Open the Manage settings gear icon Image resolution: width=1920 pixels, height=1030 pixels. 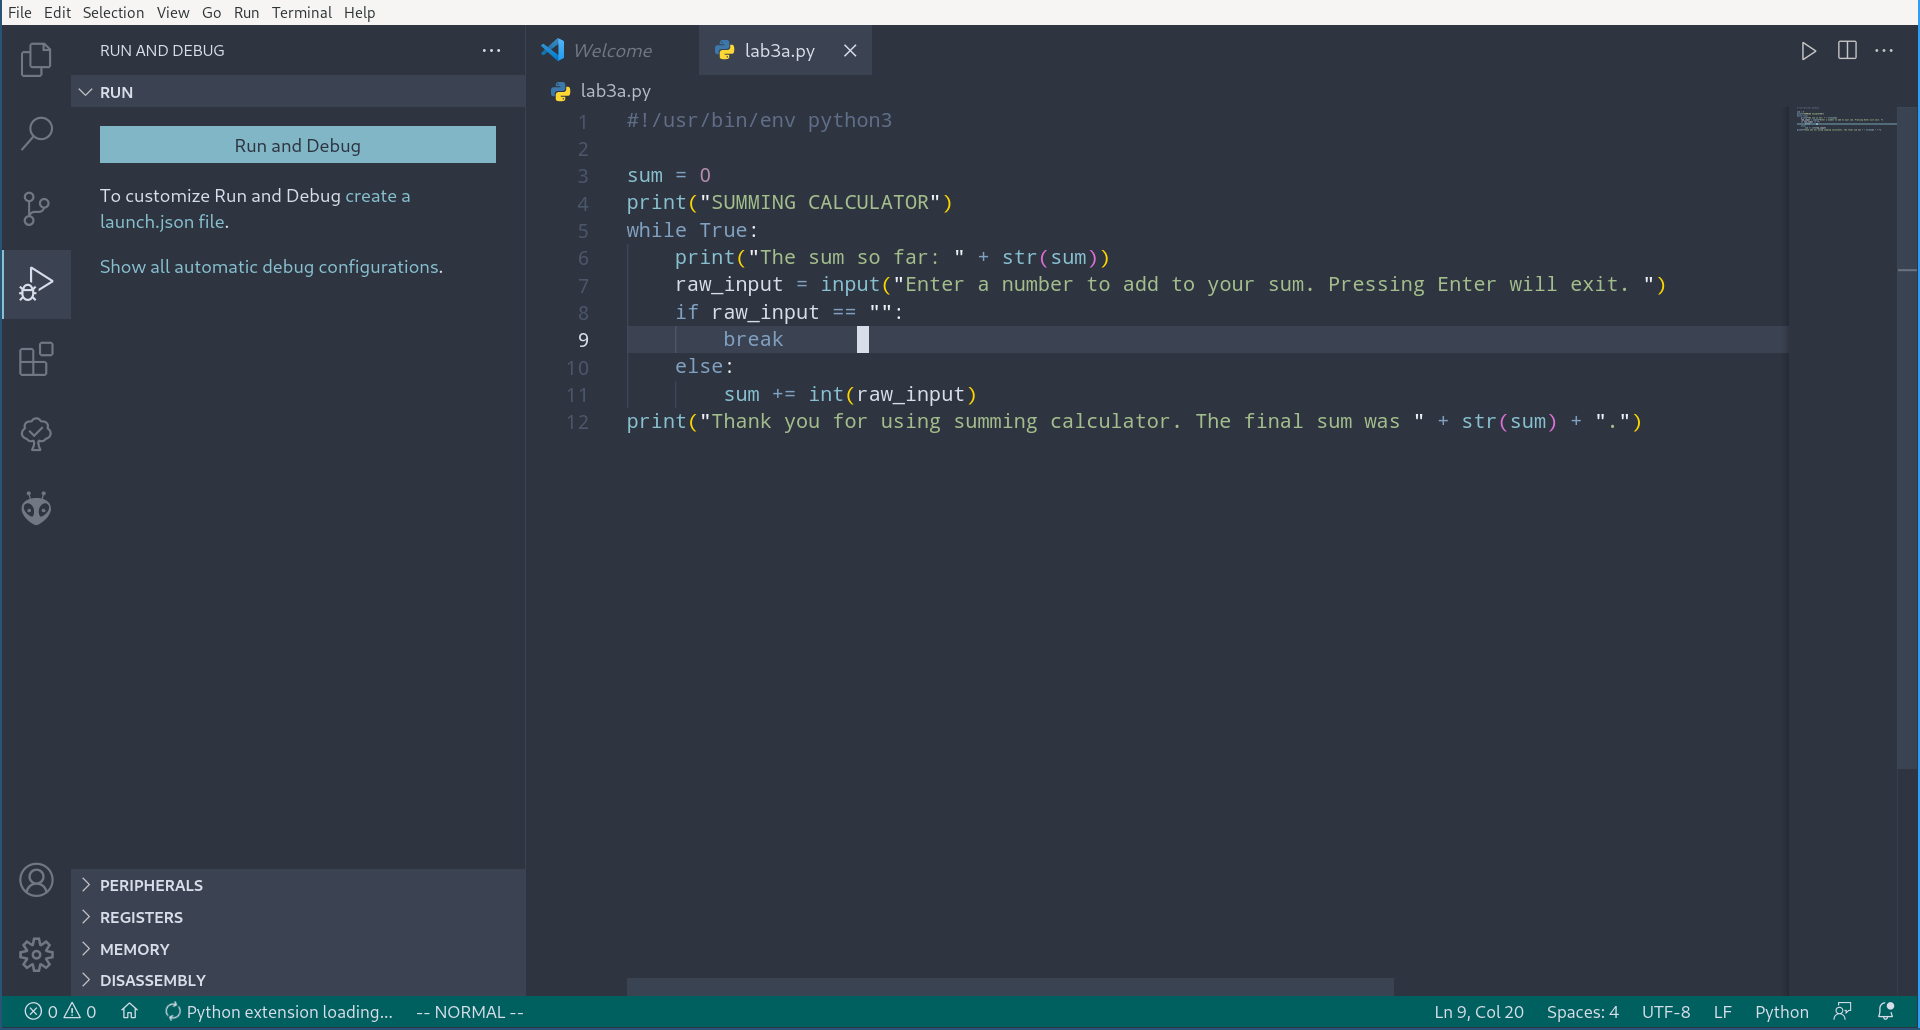(37, 955)
